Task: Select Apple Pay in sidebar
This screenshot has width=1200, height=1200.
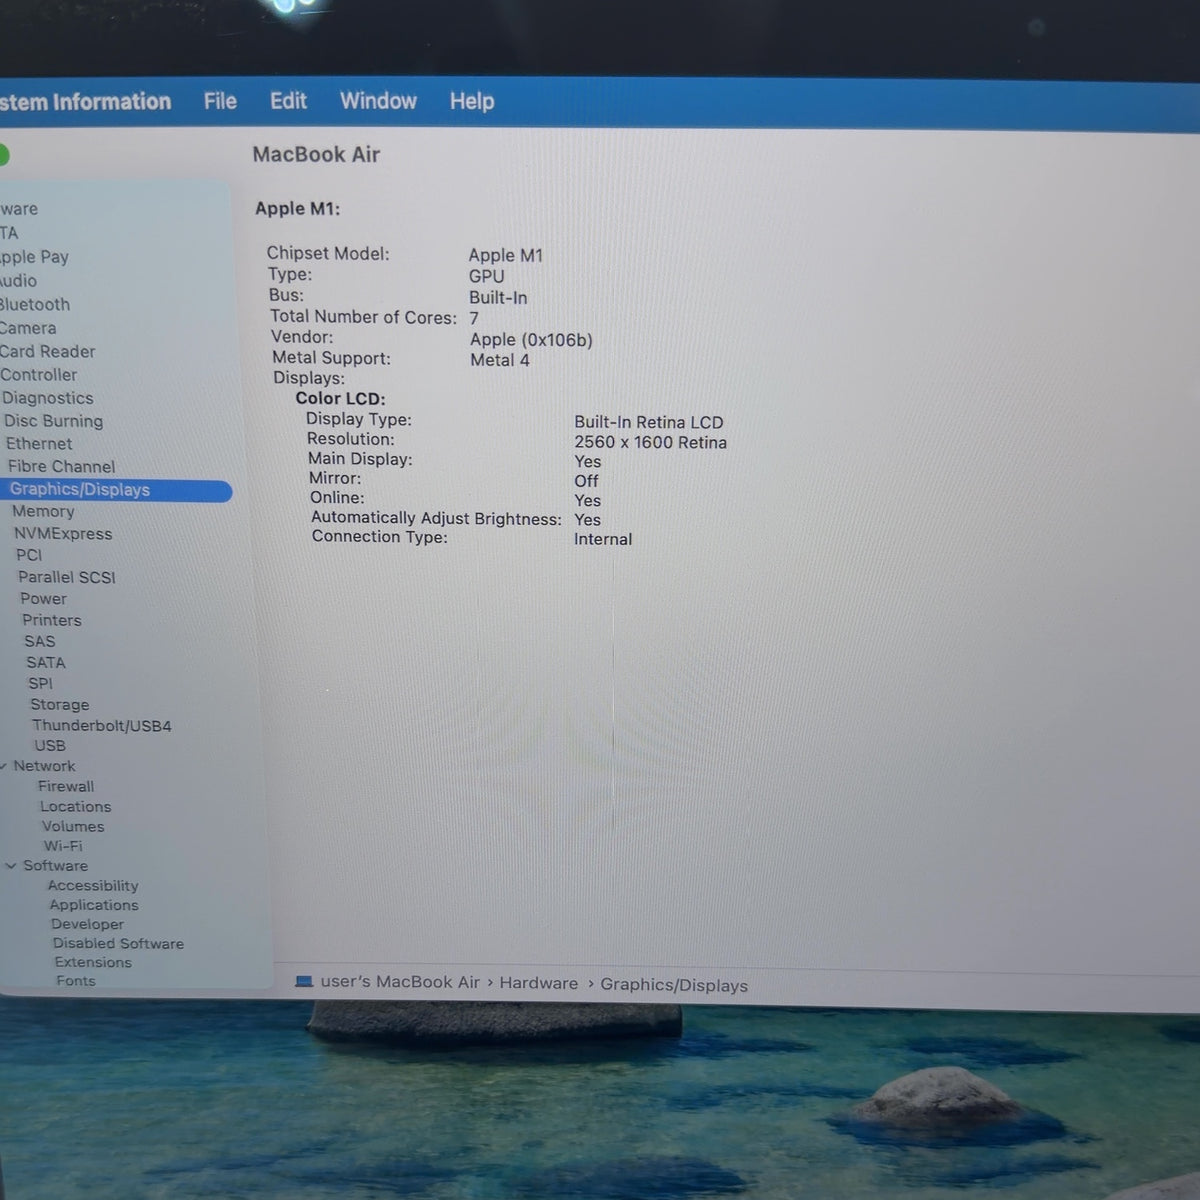Action: pyautogui.click(x=34, y=257)
